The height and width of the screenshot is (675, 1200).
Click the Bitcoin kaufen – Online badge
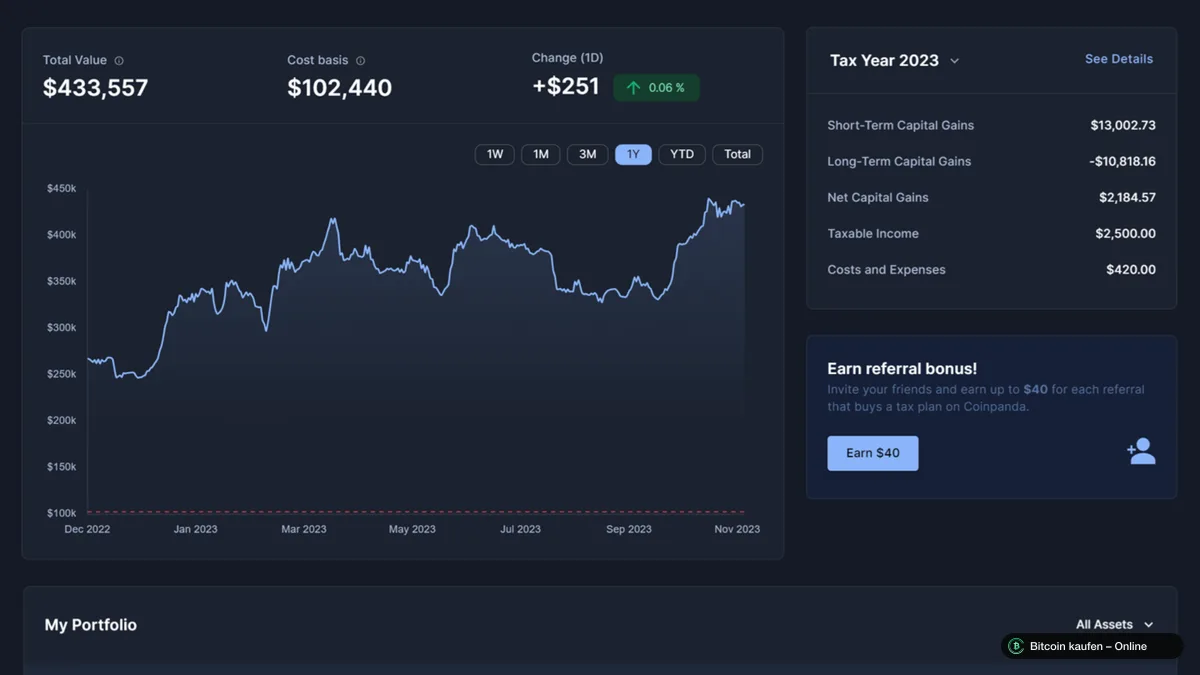[1092, 646]
